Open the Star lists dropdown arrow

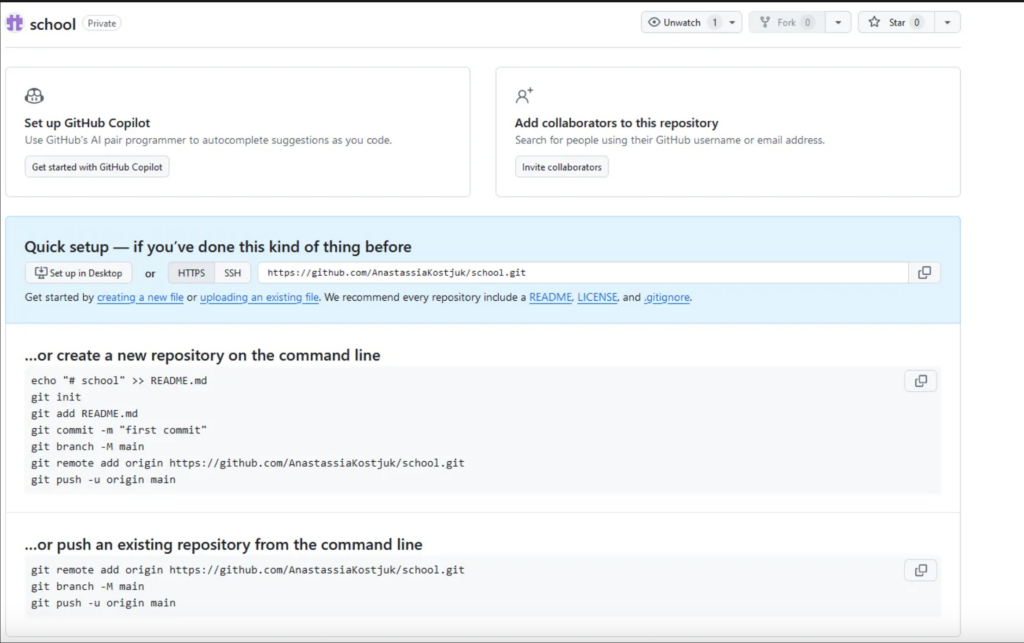(948, 22)
